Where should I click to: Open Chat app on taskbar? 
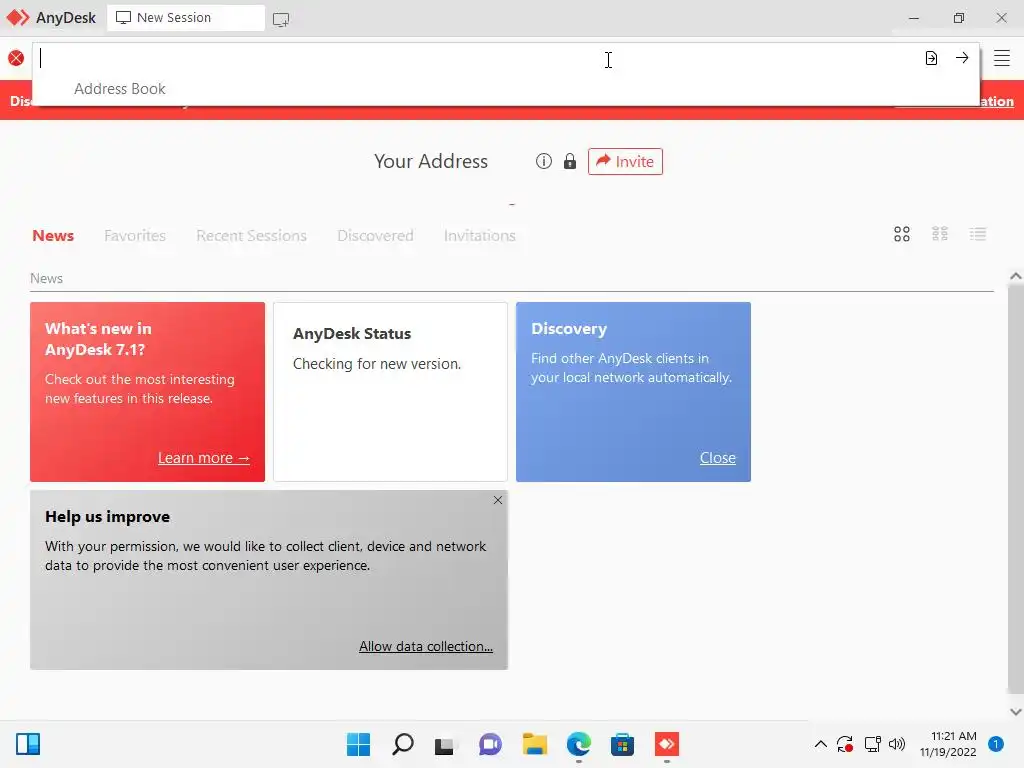tap(490, 744)
